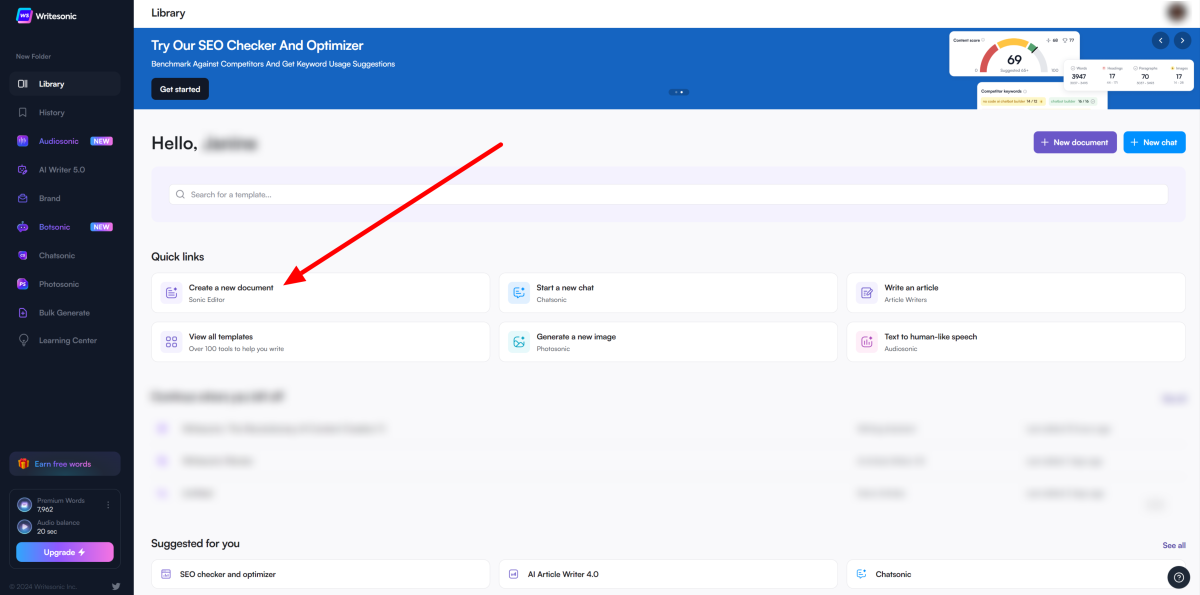Click the Bulk Generate sidebar icon
The height and width of the screenshot is (595, 1200).
[23, 312]
